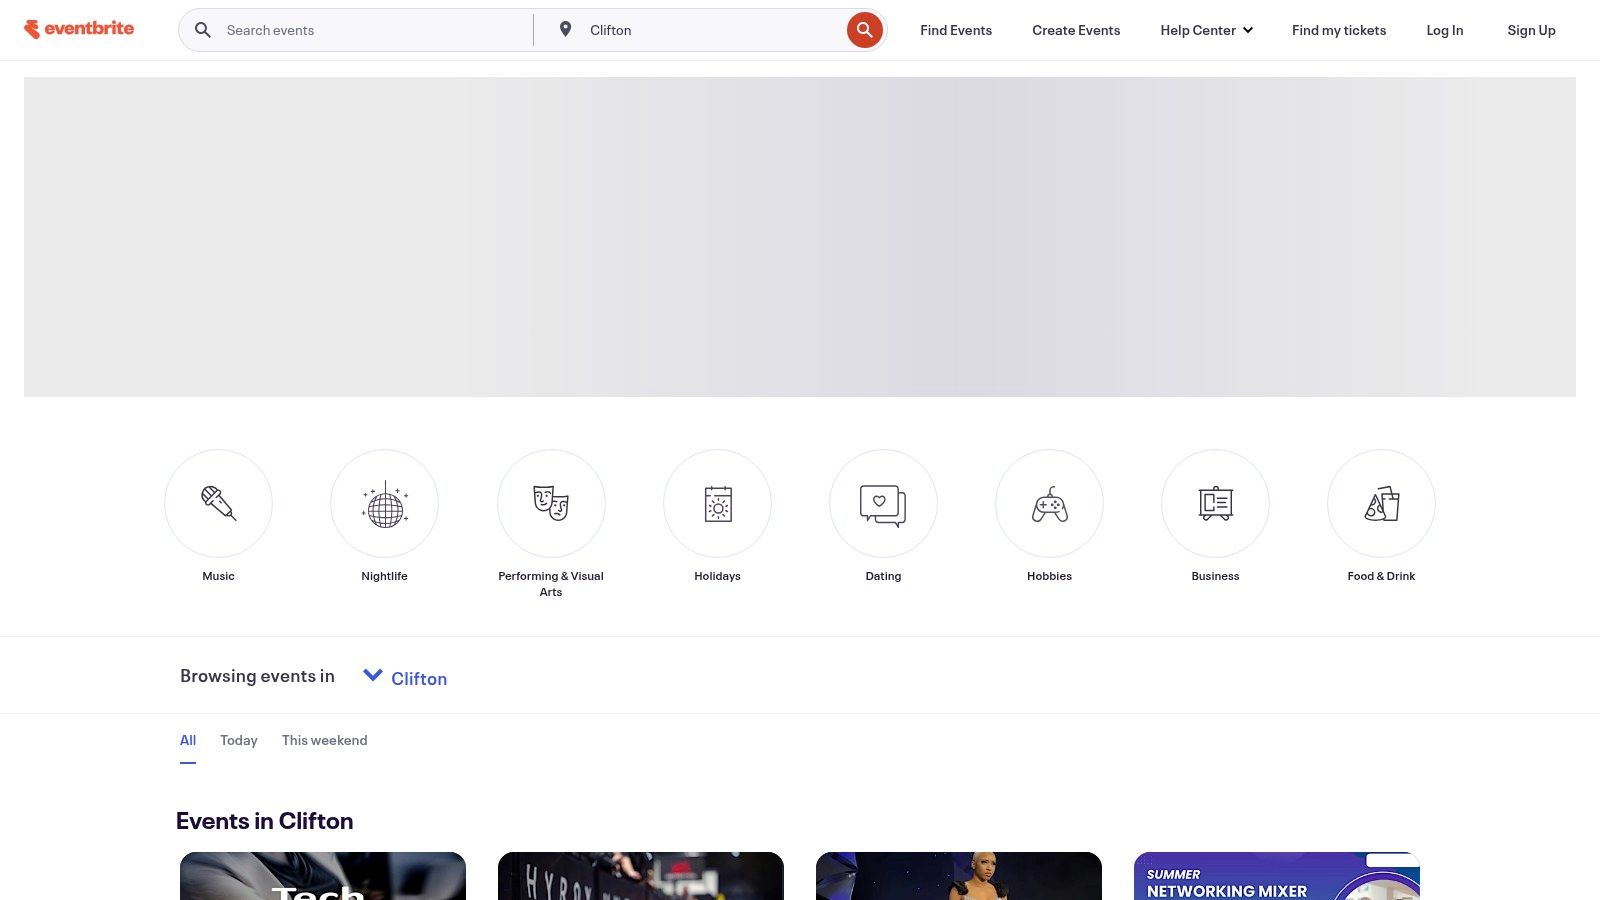Switch to the Today tab

tap(238, 740)
